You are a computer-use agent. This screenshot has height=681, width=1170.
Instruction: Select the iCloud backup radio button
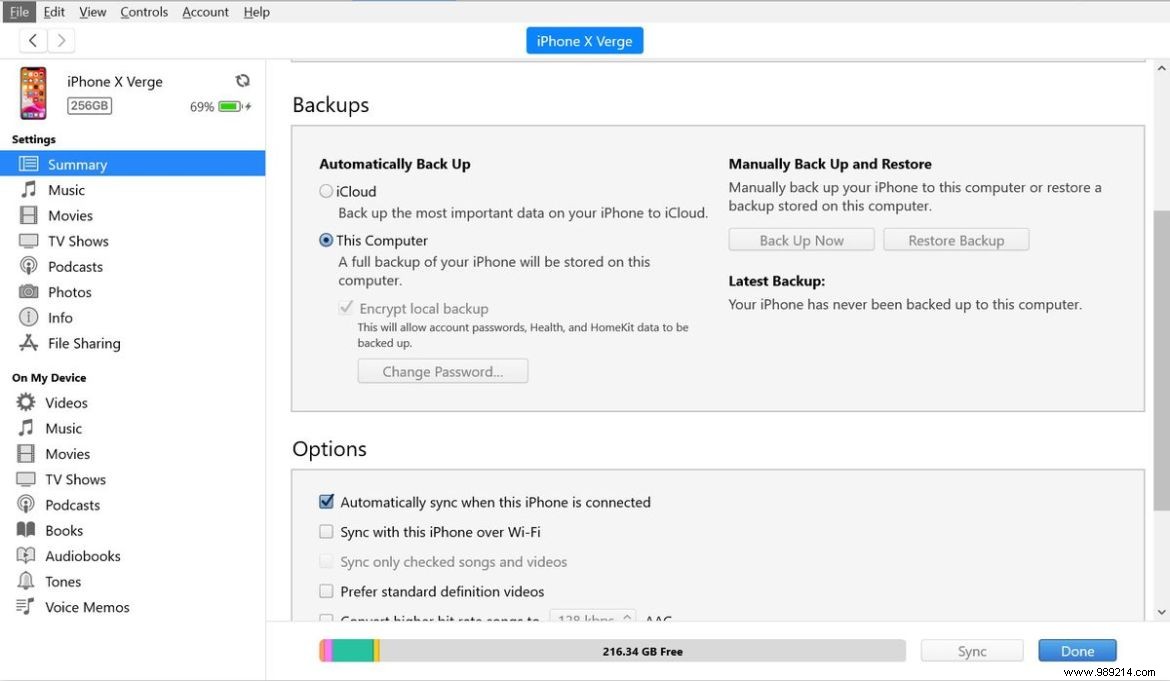[x=326, y=191]
